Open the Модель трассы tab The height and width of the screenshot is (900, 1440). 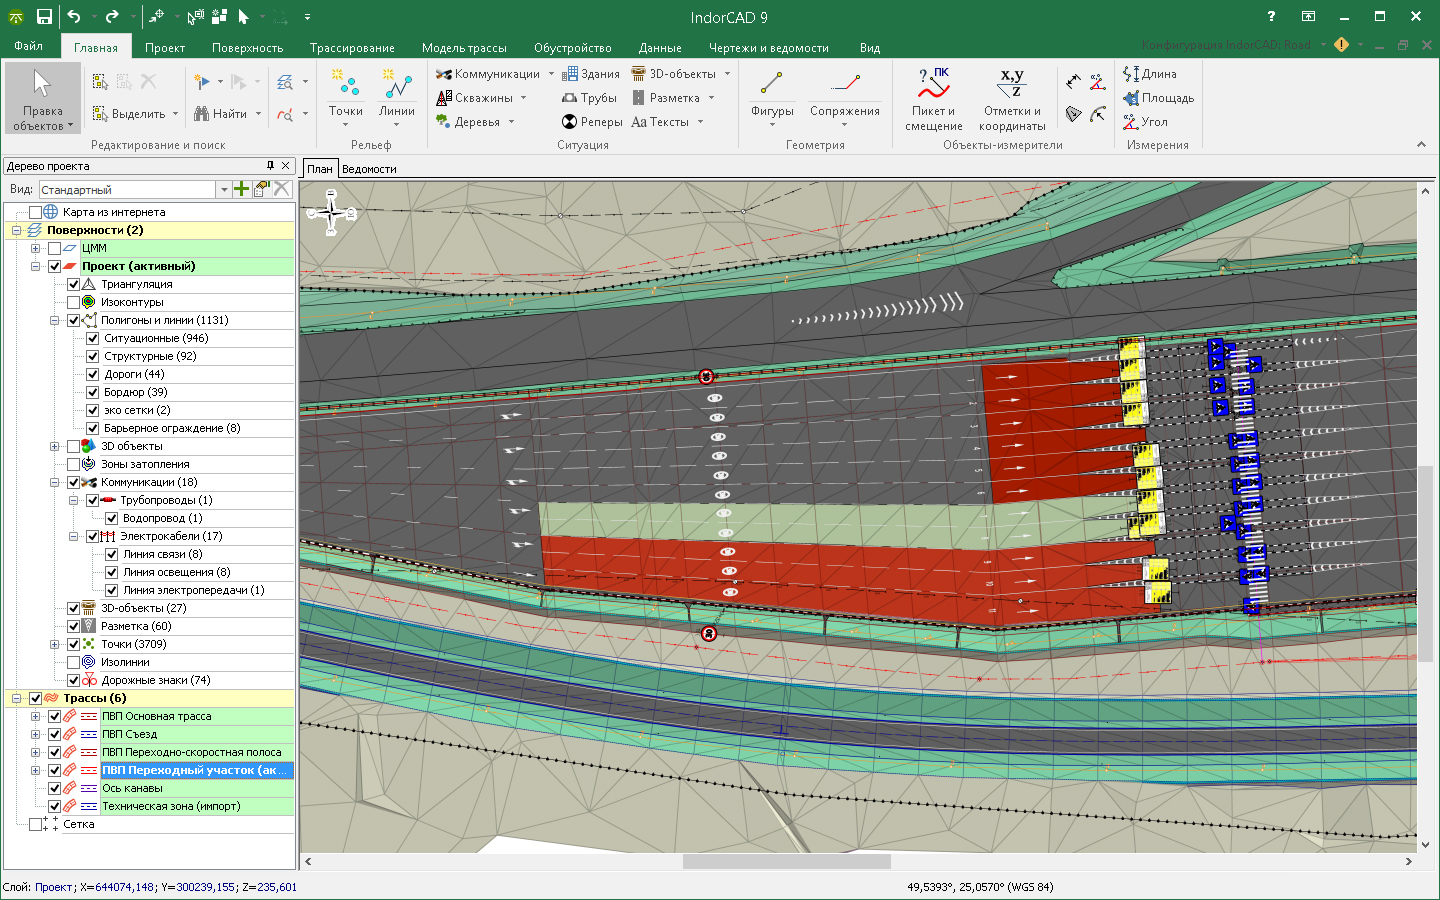(464, 47)
